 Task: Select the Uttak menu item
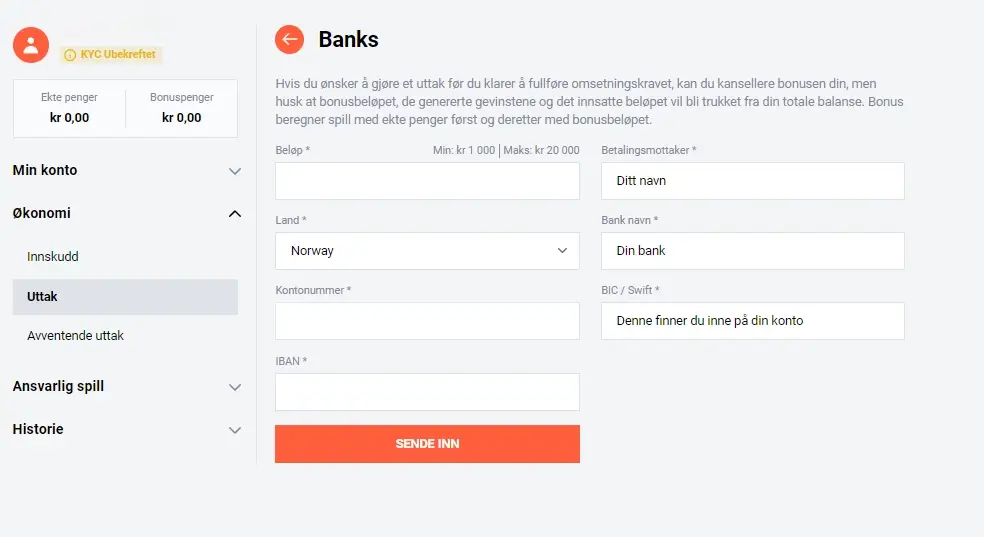coord(125,297)
